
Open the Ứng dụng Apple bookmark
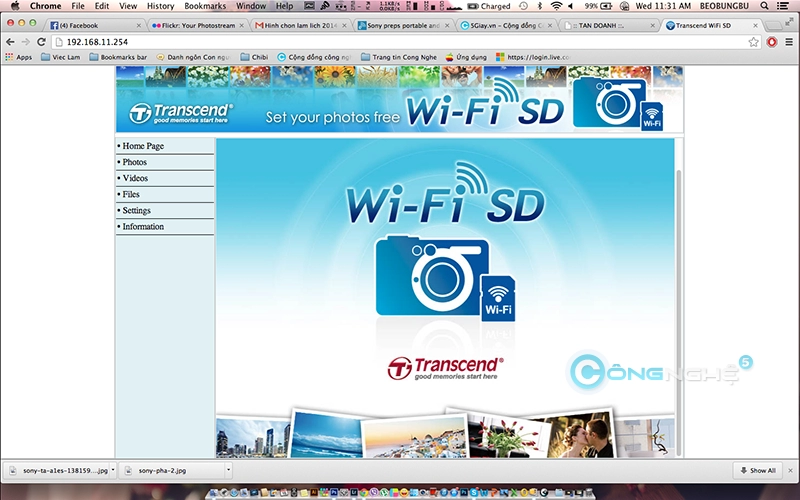click(466, 57)
